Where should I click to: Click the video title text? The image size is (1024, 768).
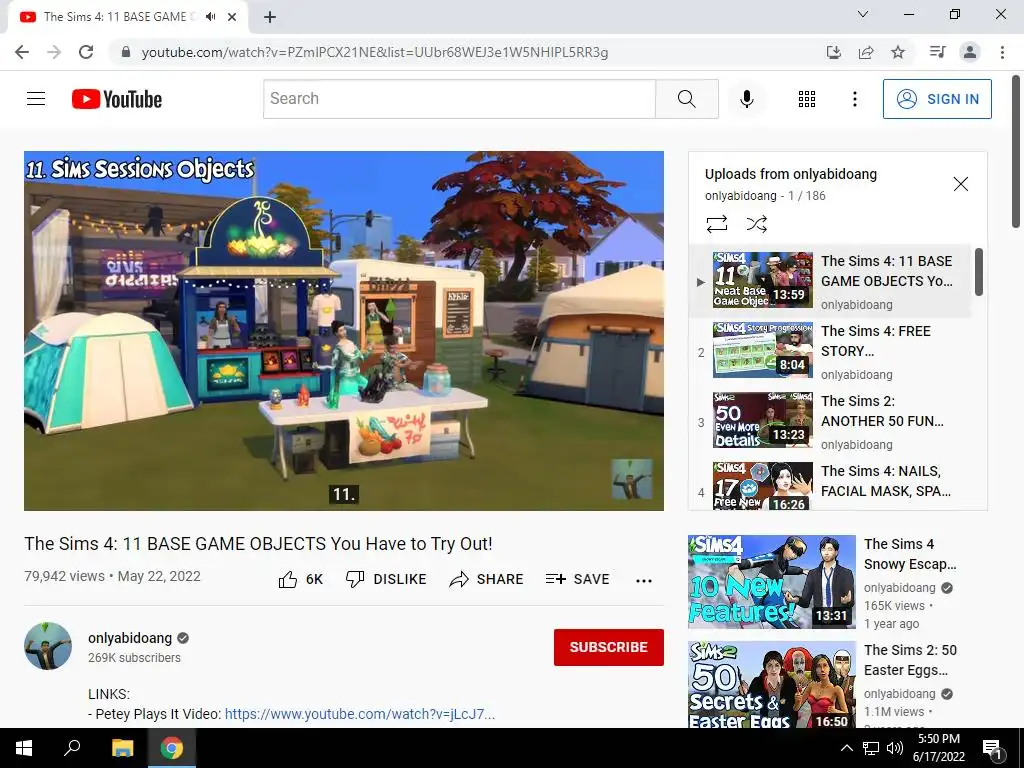(258, 543)
